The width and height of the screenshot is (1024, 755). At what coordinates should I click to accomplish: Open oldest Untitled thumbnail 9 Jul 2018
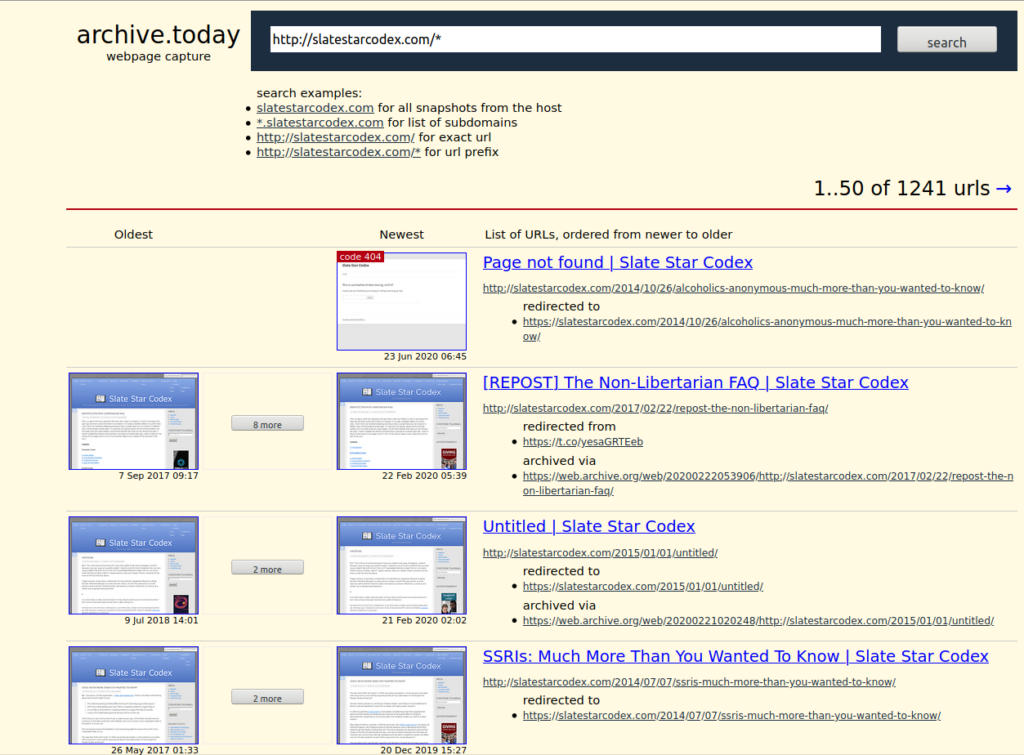[x=133, y=566]
